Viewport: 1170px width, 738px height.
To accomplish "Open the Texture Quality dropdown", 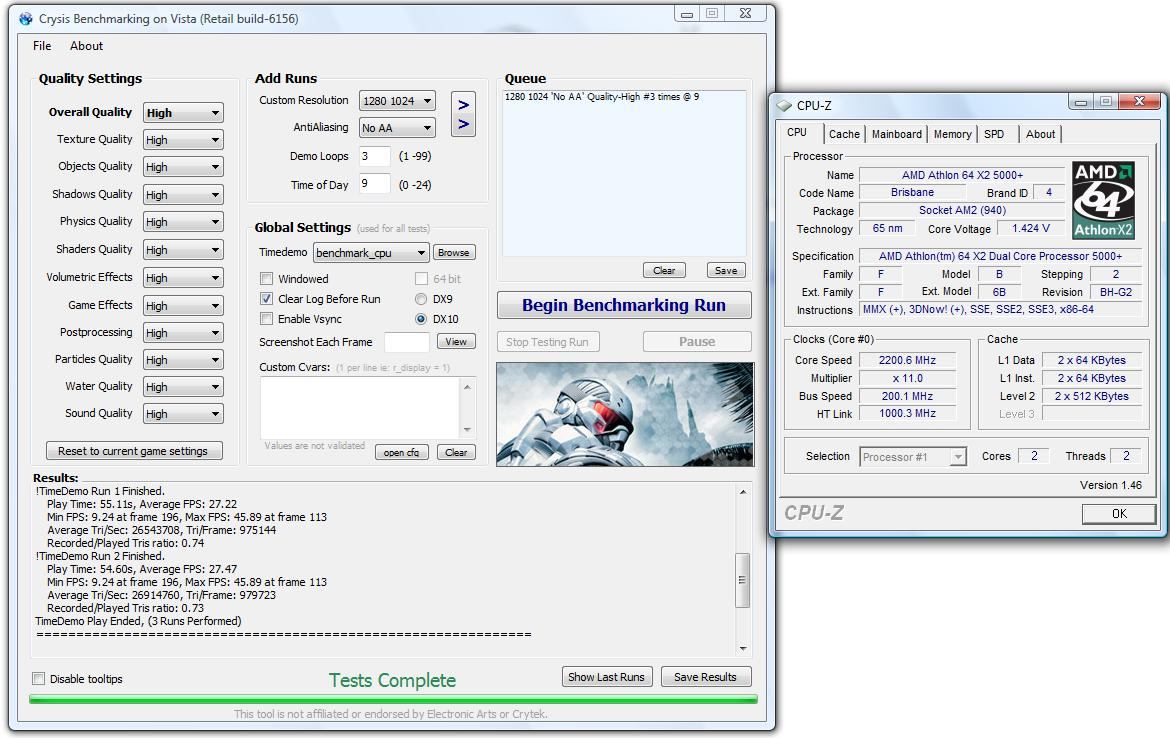I will 183,140.
